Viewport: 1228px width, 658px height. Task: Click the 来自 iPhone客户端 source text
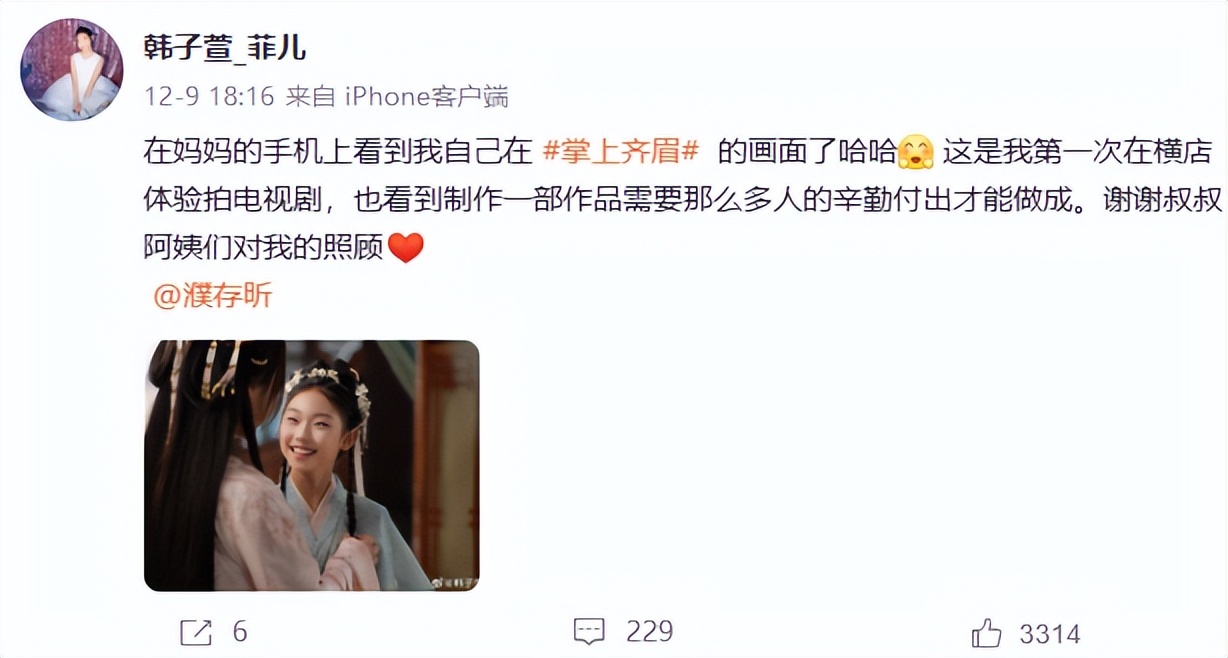pos(397,96)
